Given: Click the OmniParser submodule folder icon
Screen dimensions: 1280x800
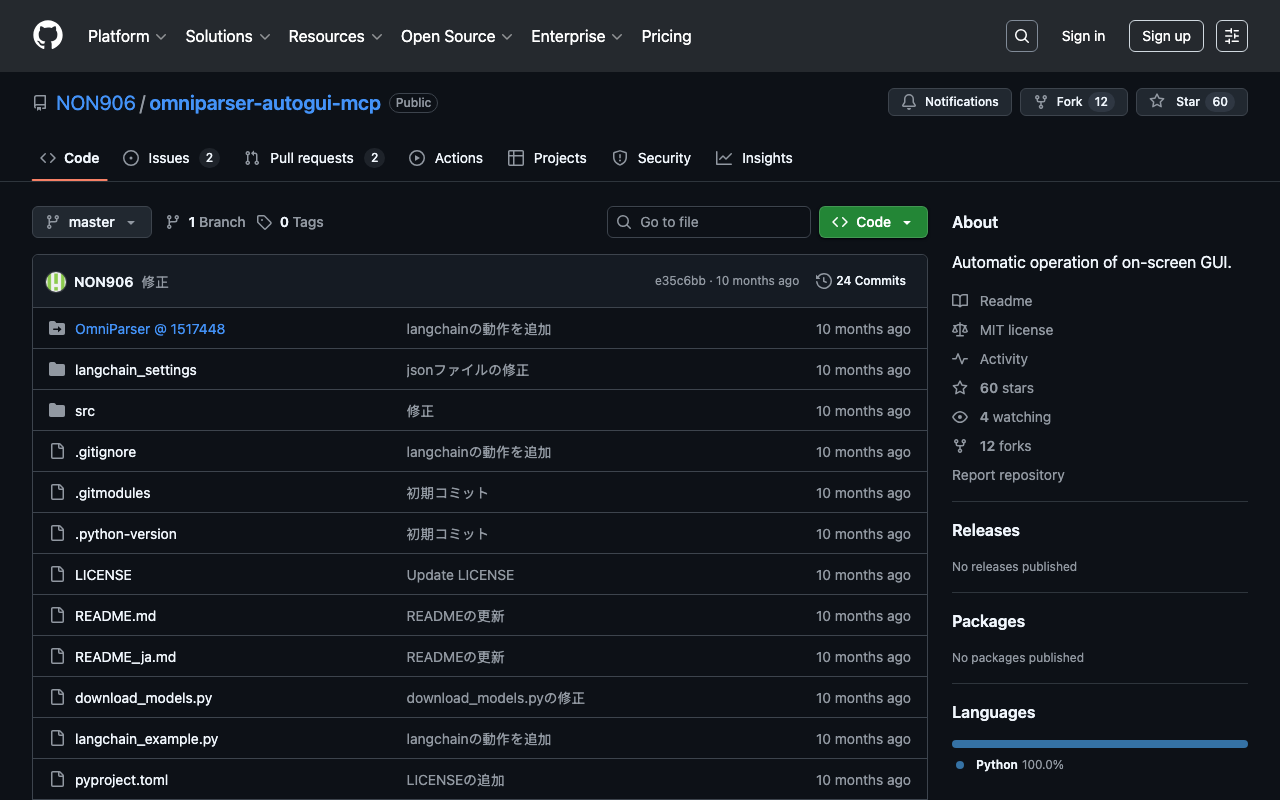Looking at the screenshot, I should coord(57,329).
